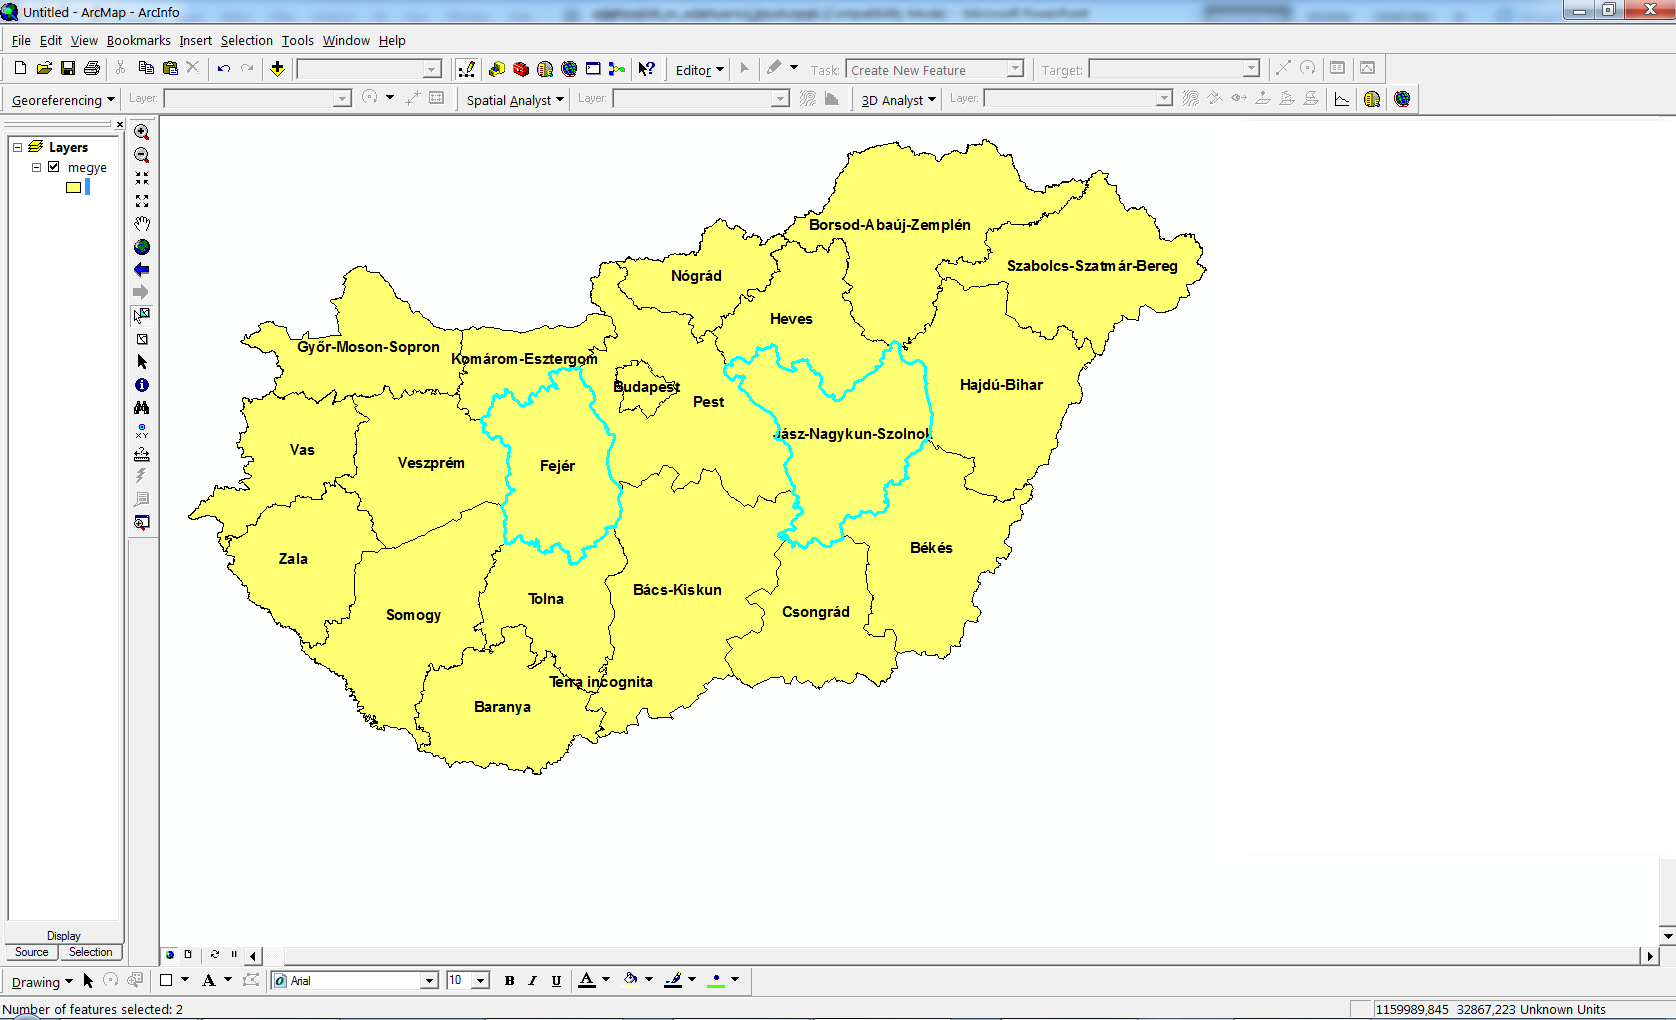Switch to Data View button
The image size is (1676, 1020).
170,955
